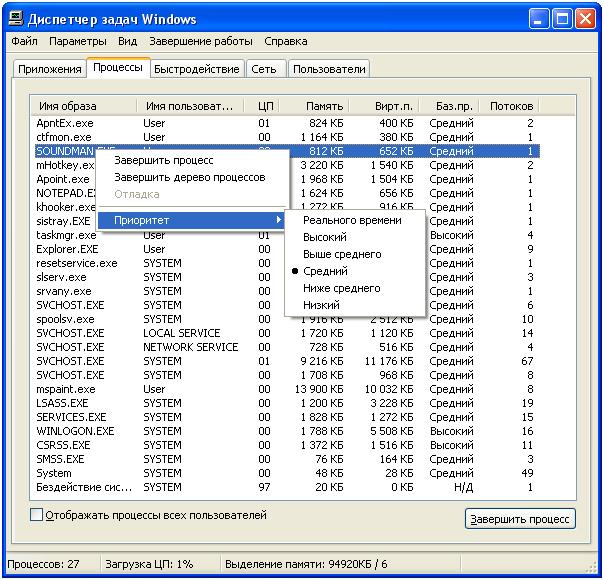Select the mspaint.exe process row
The width and height of the screenshot is (604, 580).
click(287, 389)
